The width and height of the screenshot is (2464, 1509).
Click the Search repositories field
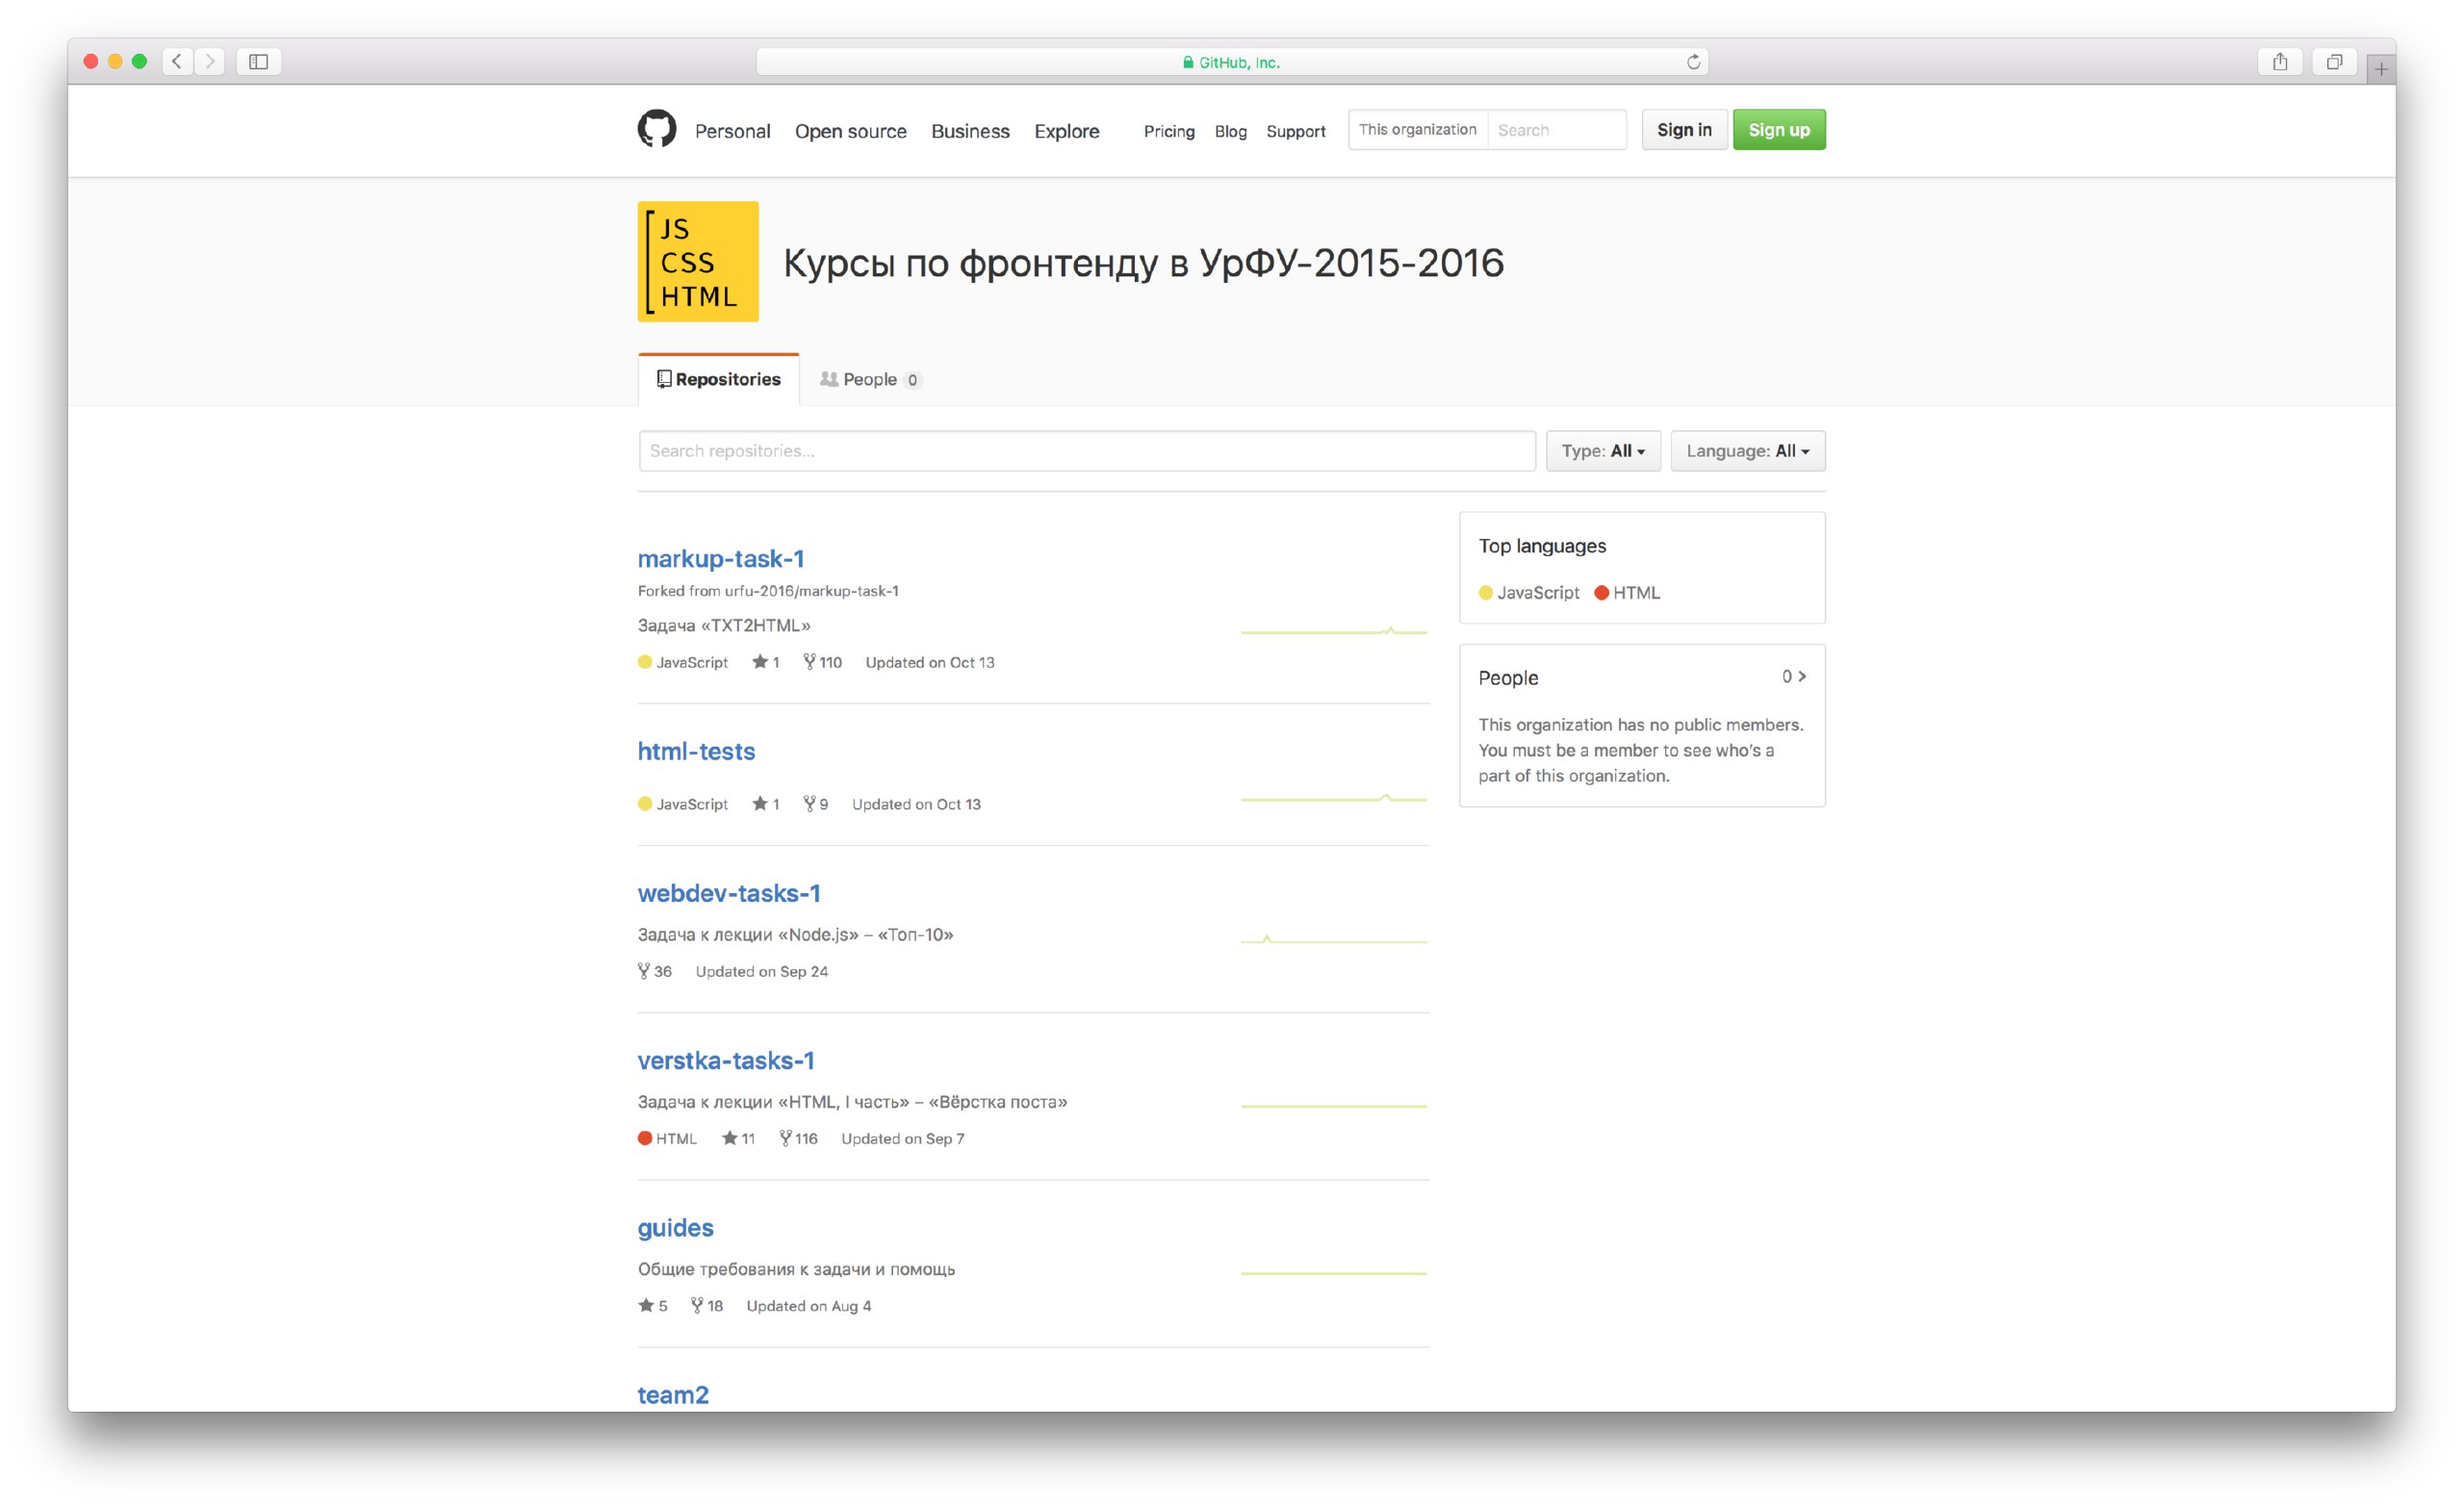(x=1087, y=451)
